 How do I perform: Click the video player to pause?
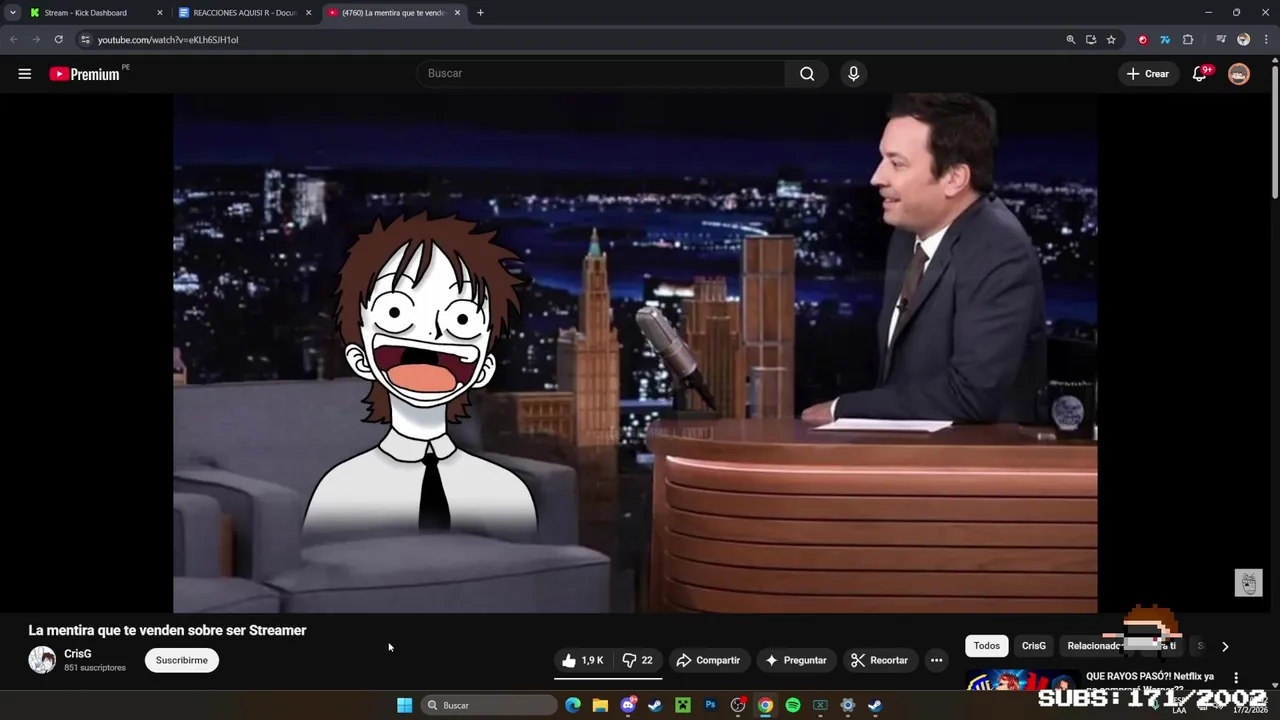[635, 352]
